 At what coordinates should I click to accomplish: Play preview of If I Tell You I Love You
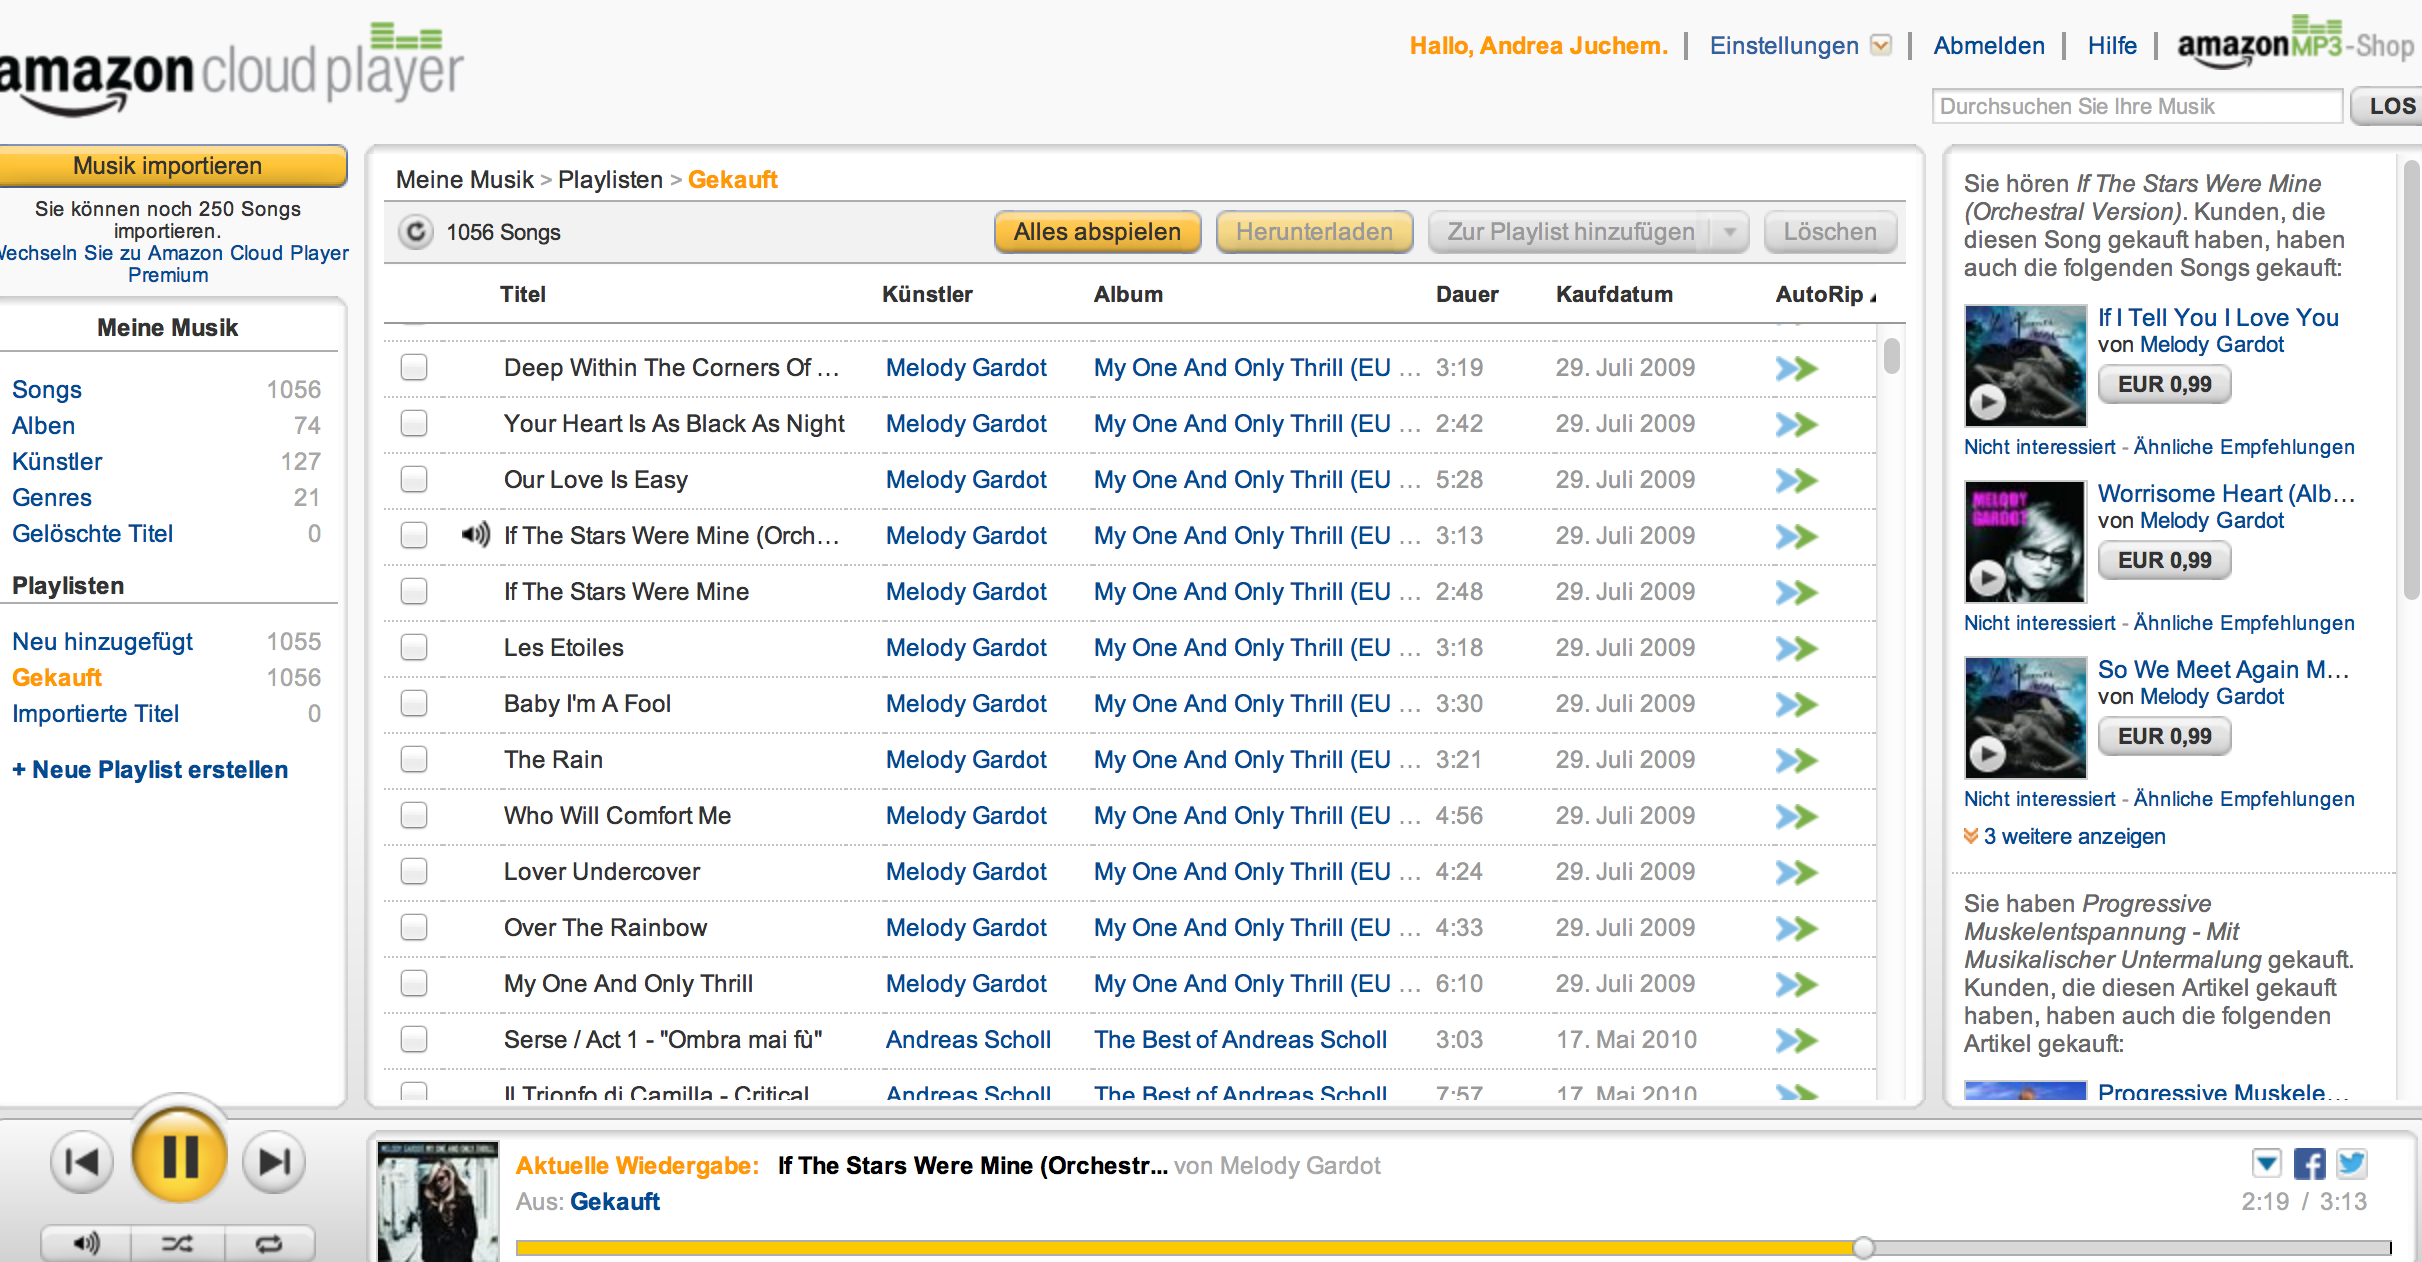(x=1987, y=402)
